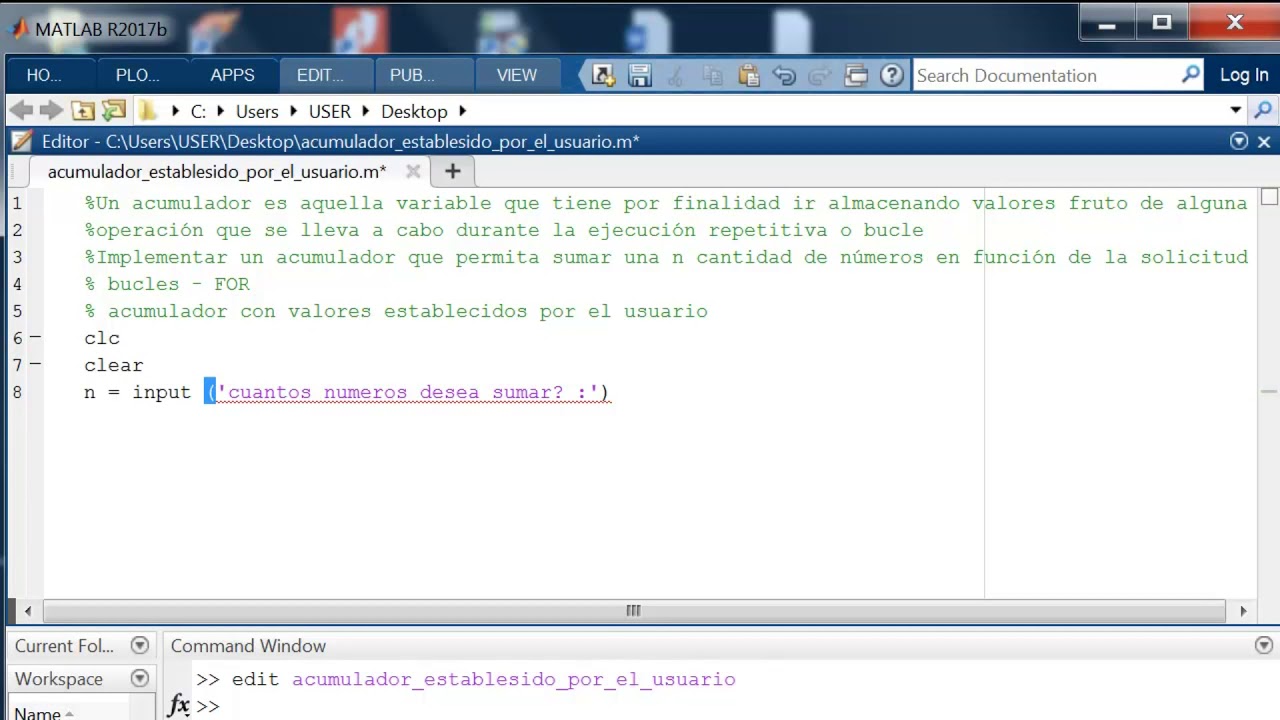The width and height of the screenshot is (1280, 720).
Task: Click the Users folder in the address path
Action: pos(257,111)
